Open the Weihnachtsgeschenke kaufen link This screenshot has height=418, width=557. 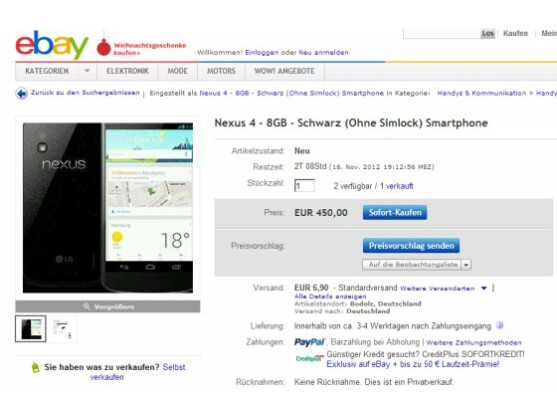coord(150,49)
